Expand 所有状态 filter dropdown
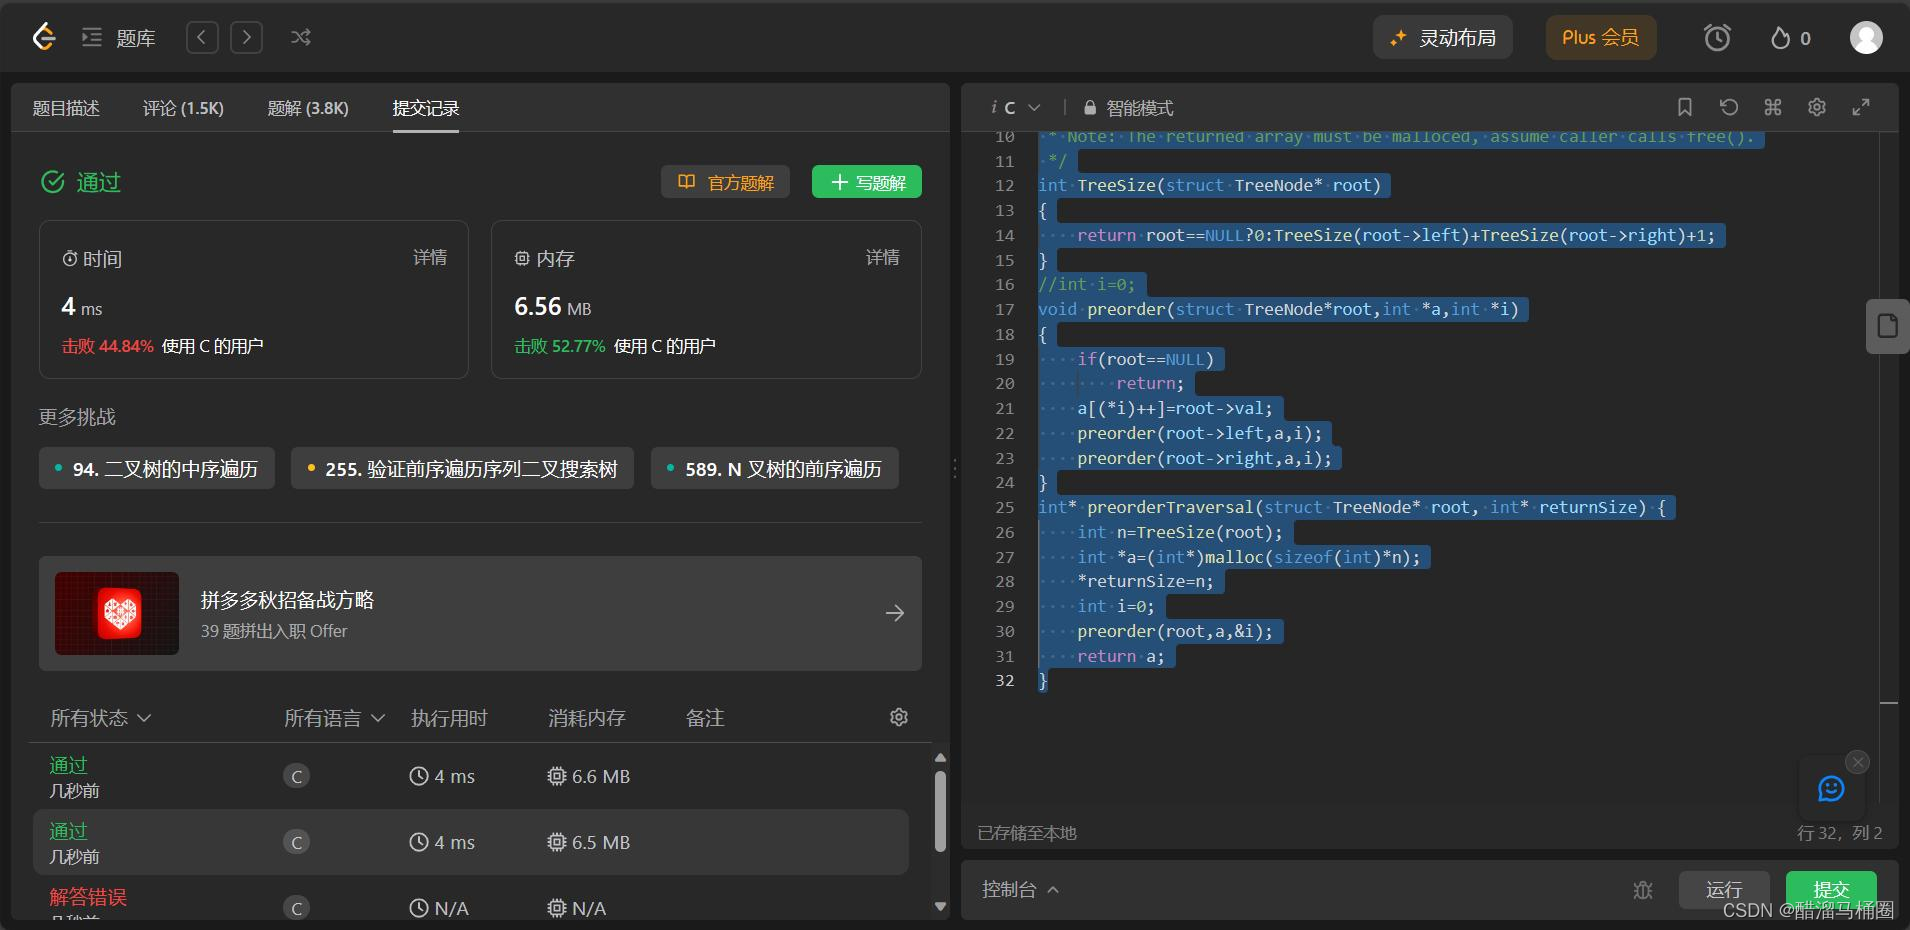The image size is (1910, 930). (100, 718)
